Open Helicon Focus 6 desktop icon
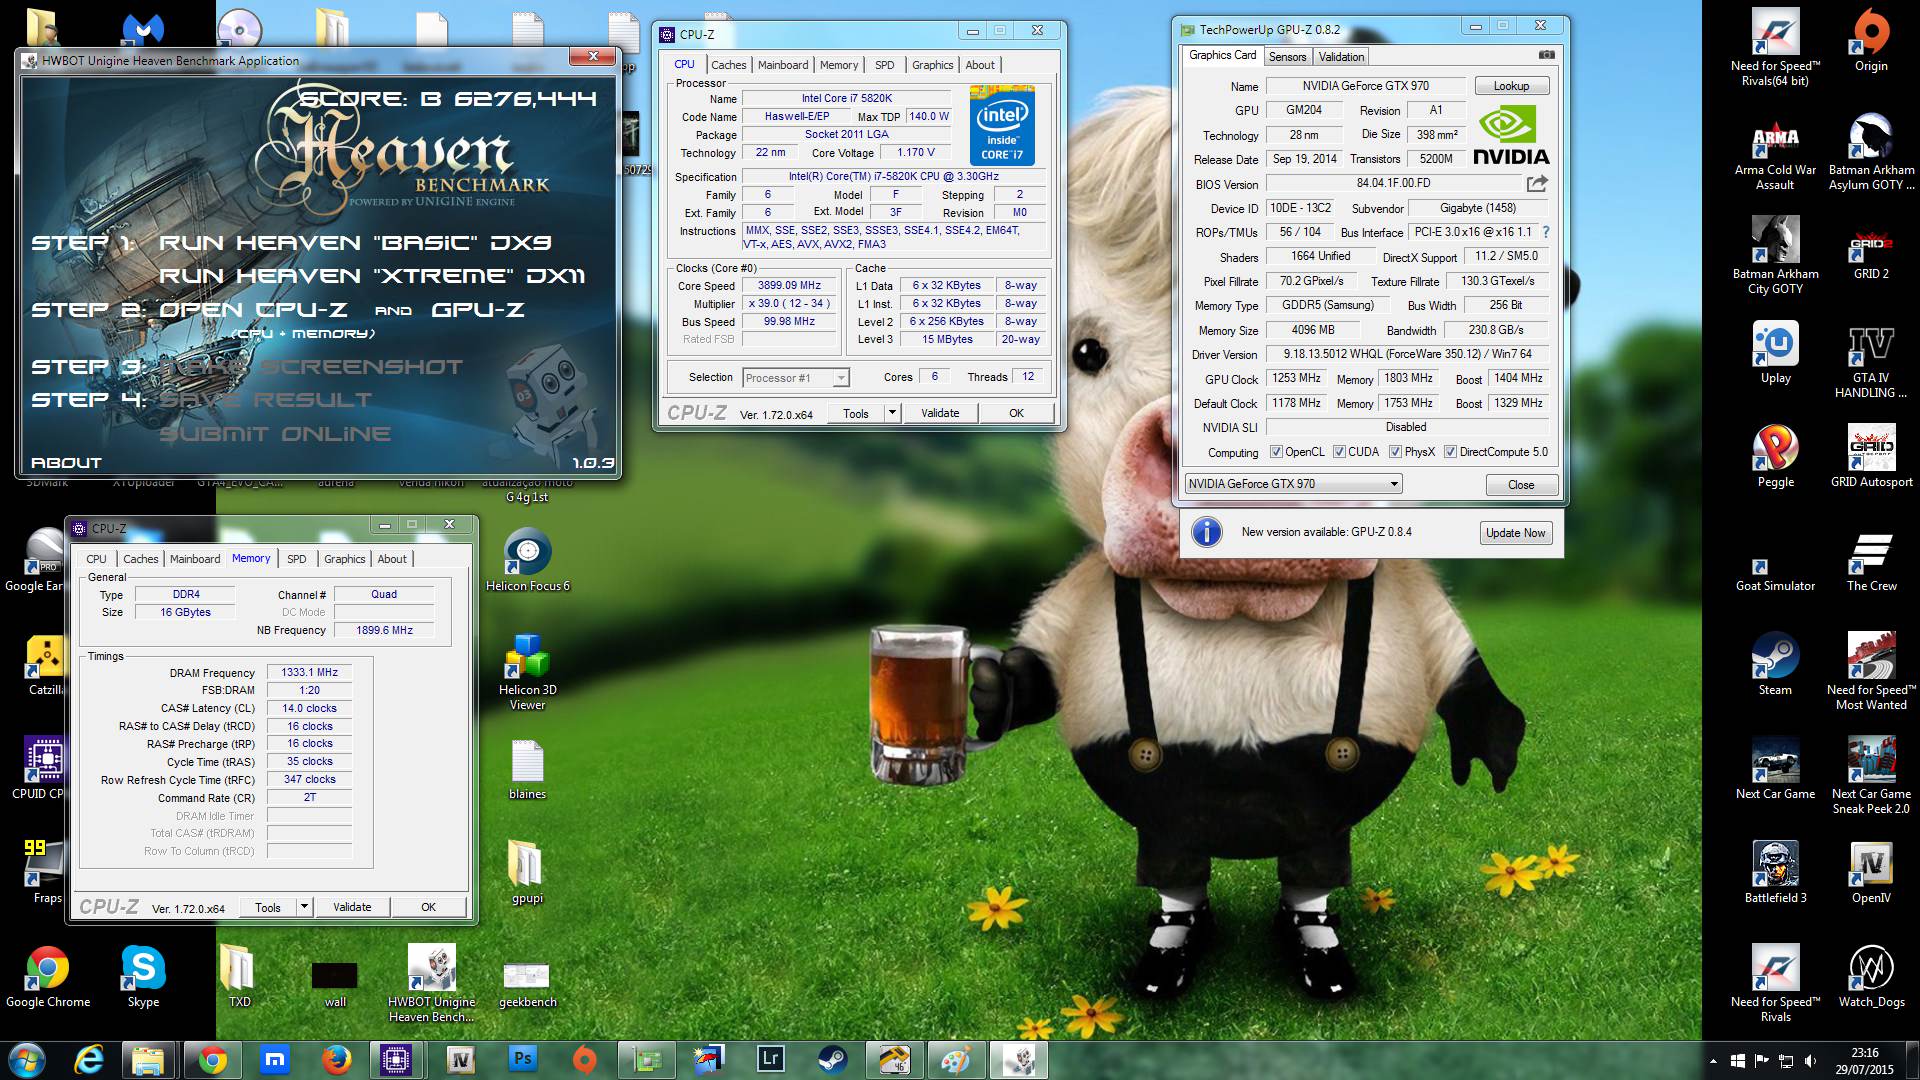1920x1080 pixels. pyautogui.click(x=528, y=561)
